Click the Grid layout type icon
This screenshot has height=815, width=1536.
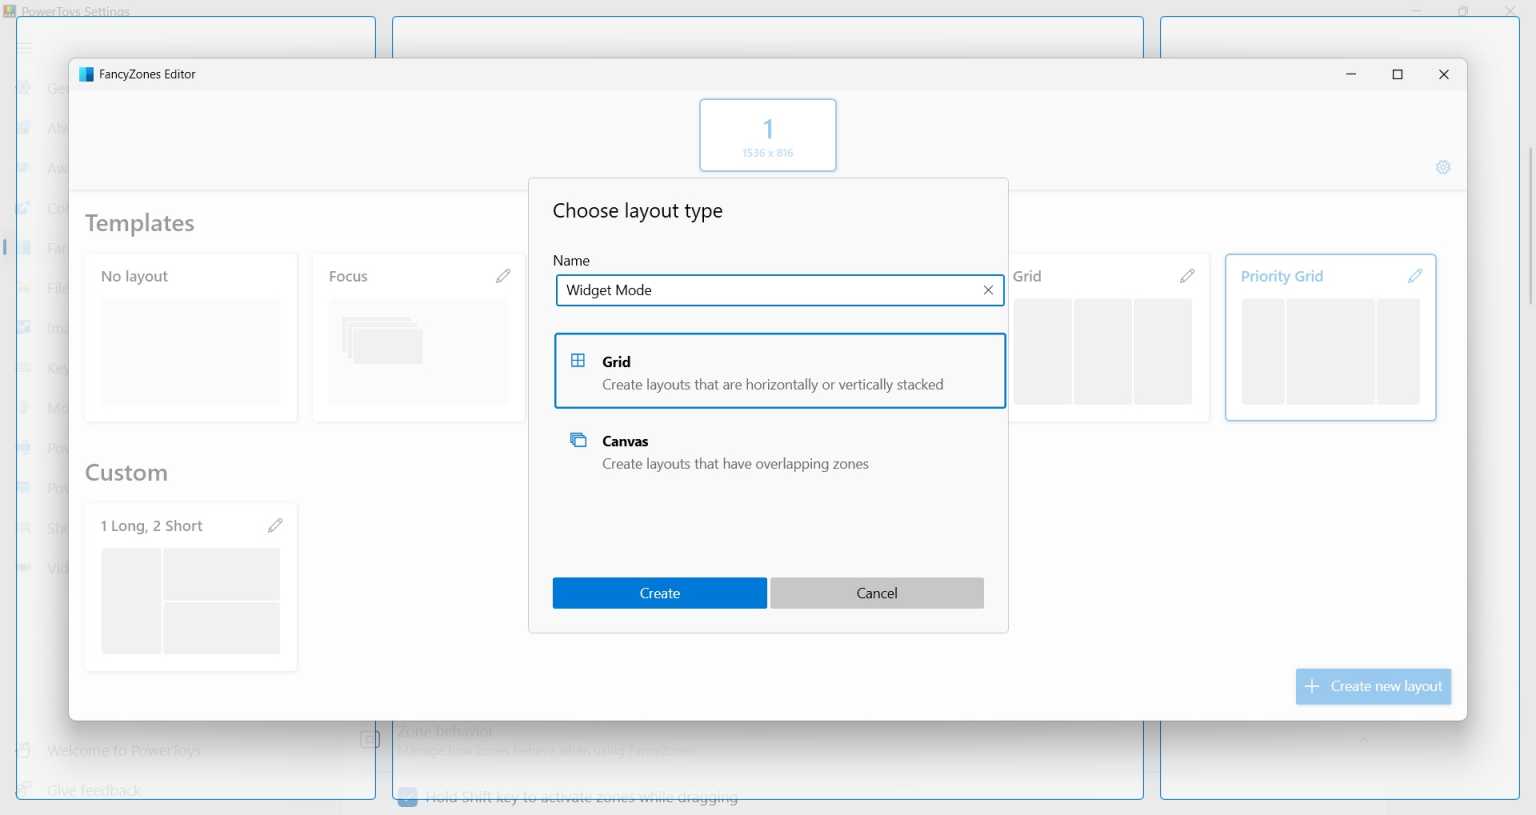(579, 360)
